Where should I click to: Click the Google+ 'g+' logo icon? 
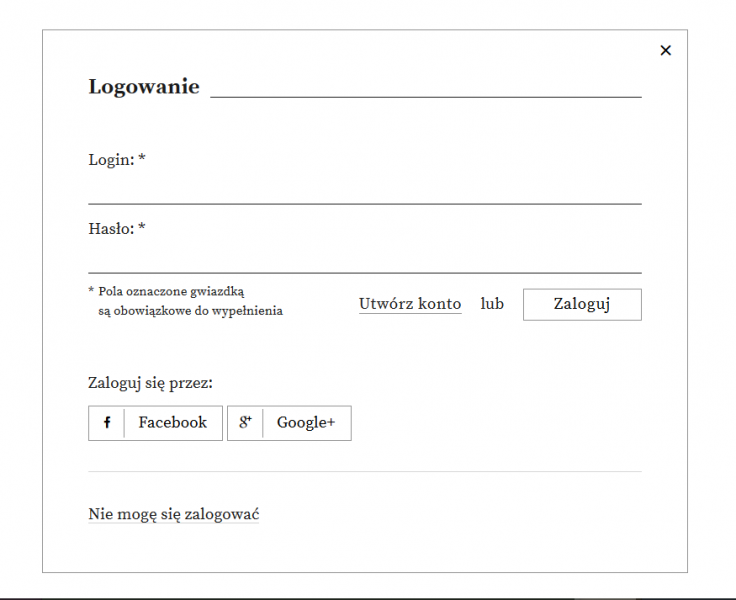(x=245, y=423)
